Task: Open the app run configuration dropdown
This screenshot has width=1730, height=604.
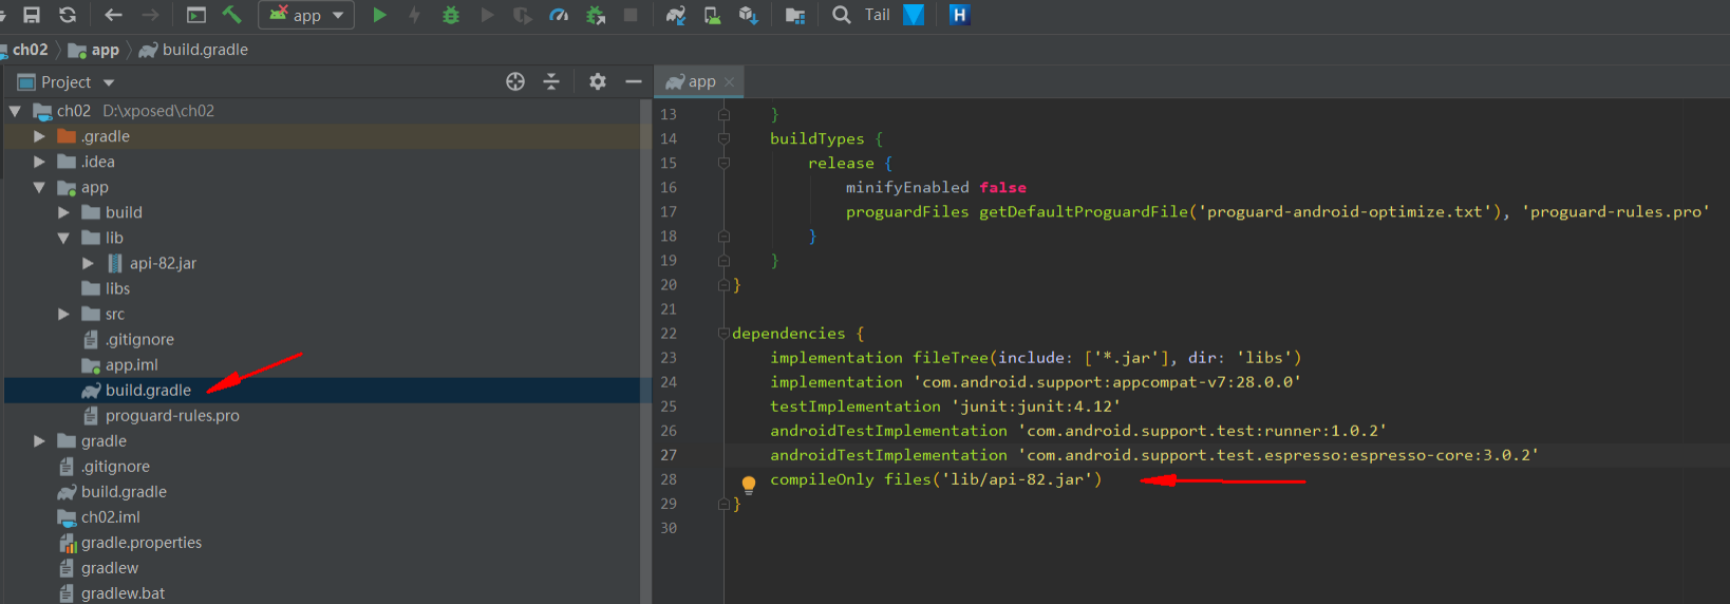Action: [x=307, y=15]
